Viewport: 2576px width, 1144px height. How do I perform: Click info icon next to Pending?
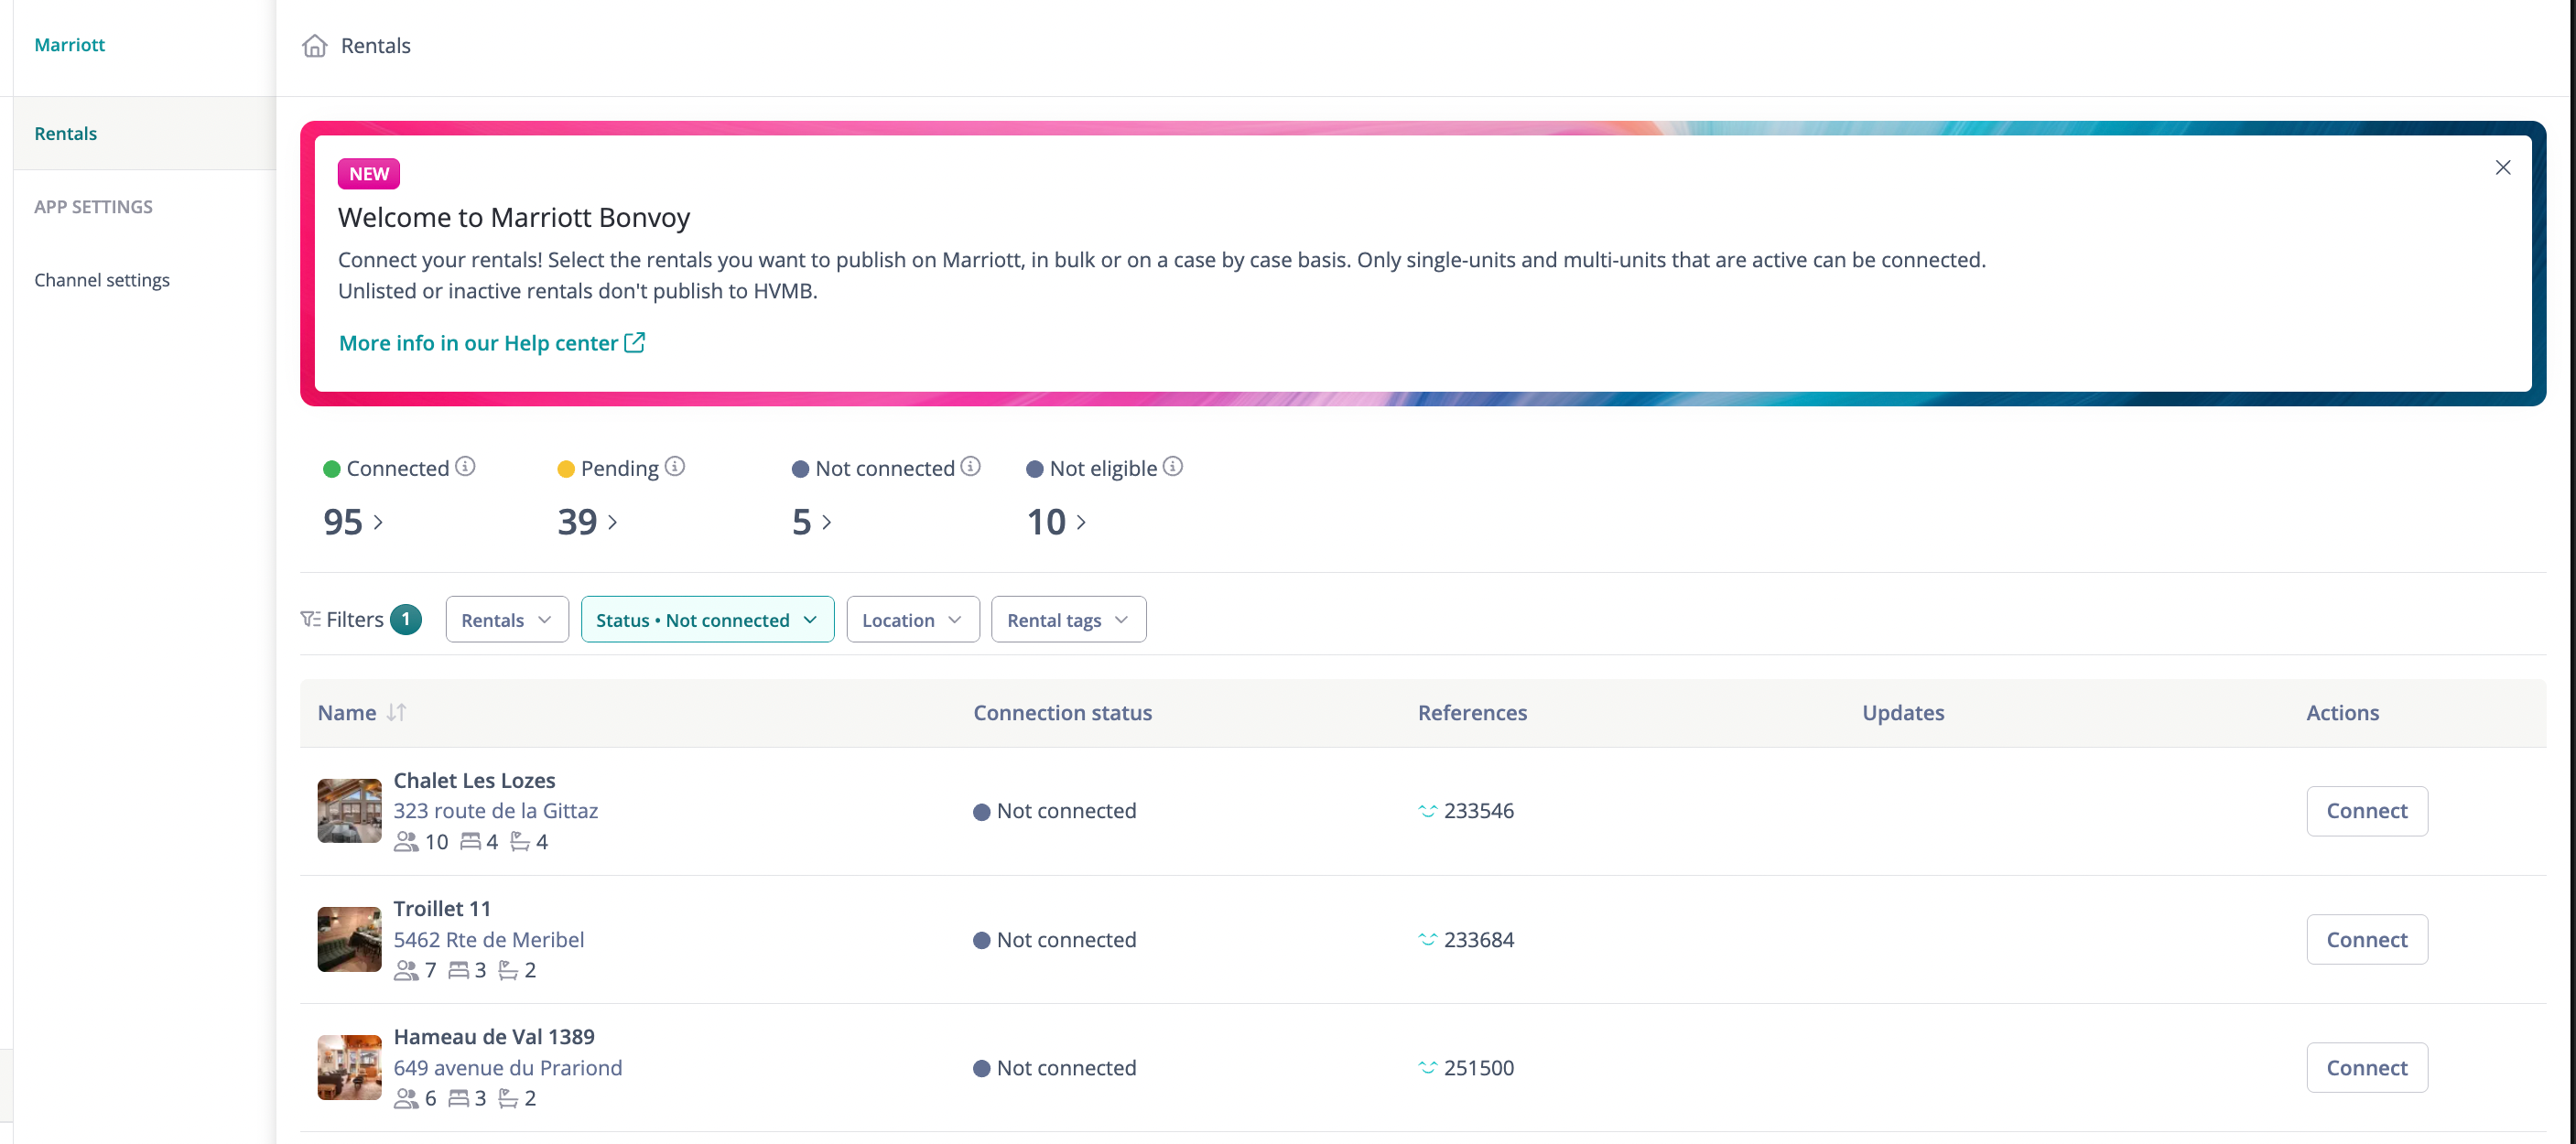675,467
